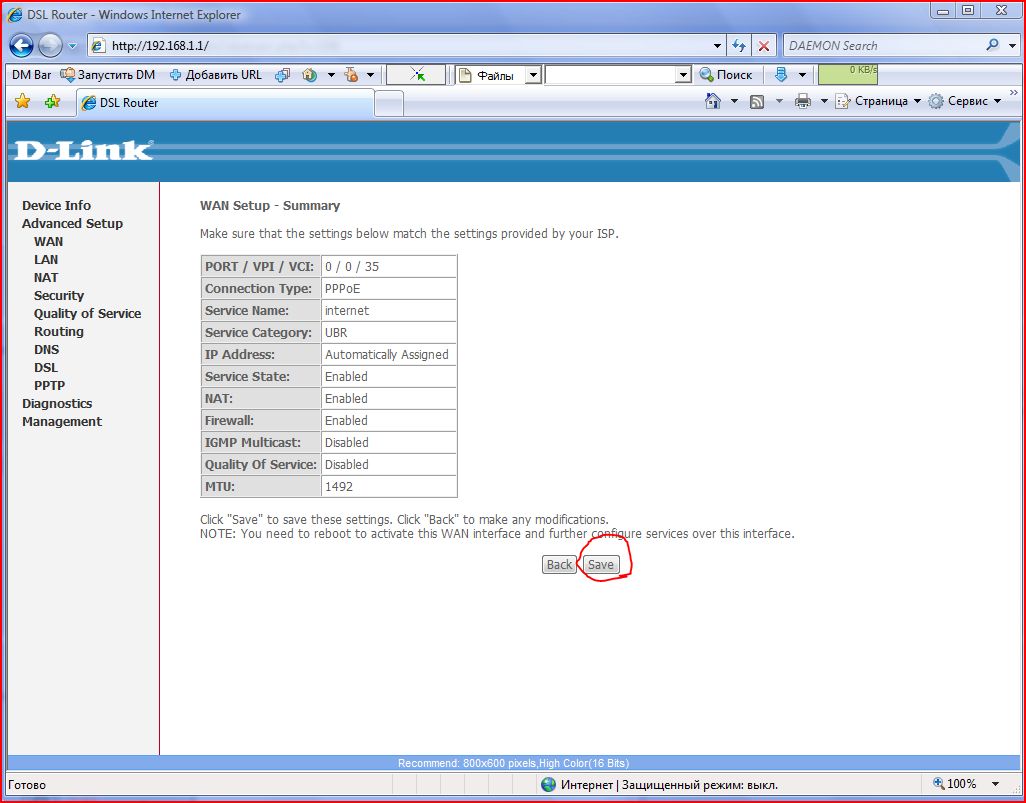Click the Add to Favorites star-plus icon

52,101
